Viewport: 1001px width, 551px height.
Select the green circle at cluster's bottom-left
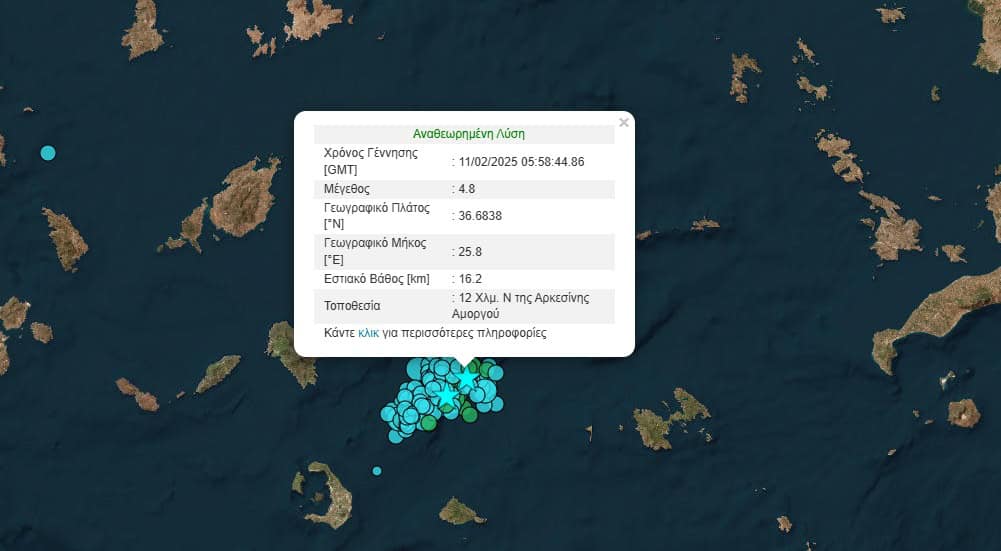point(428,423)
